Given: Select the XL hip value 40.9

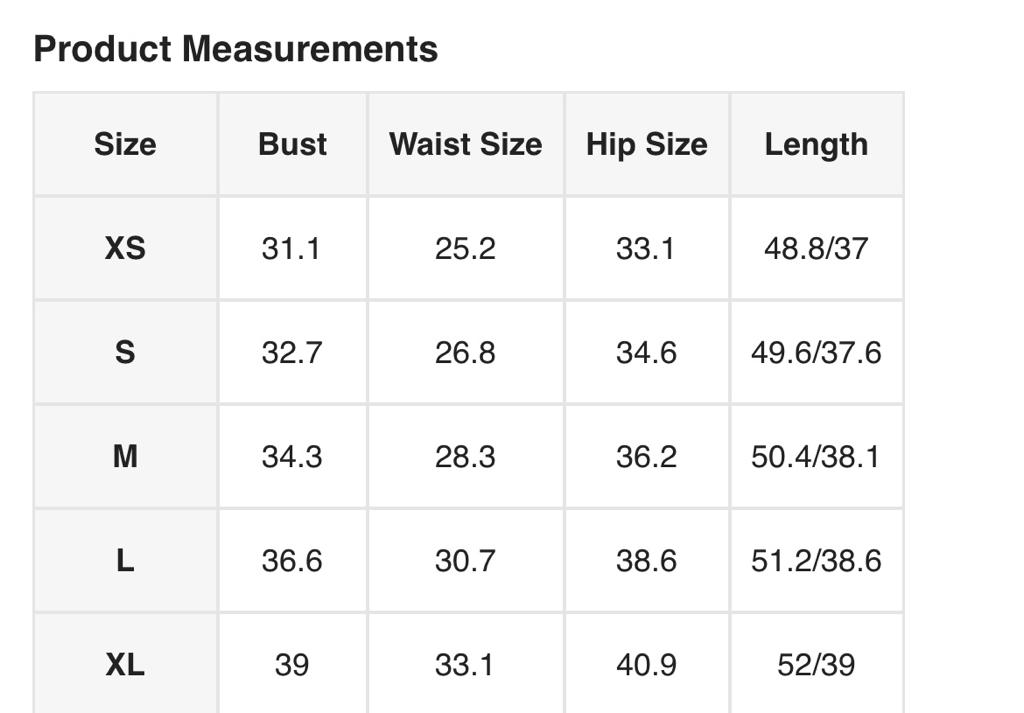Looking at the screenshot, I should [646, 664].
